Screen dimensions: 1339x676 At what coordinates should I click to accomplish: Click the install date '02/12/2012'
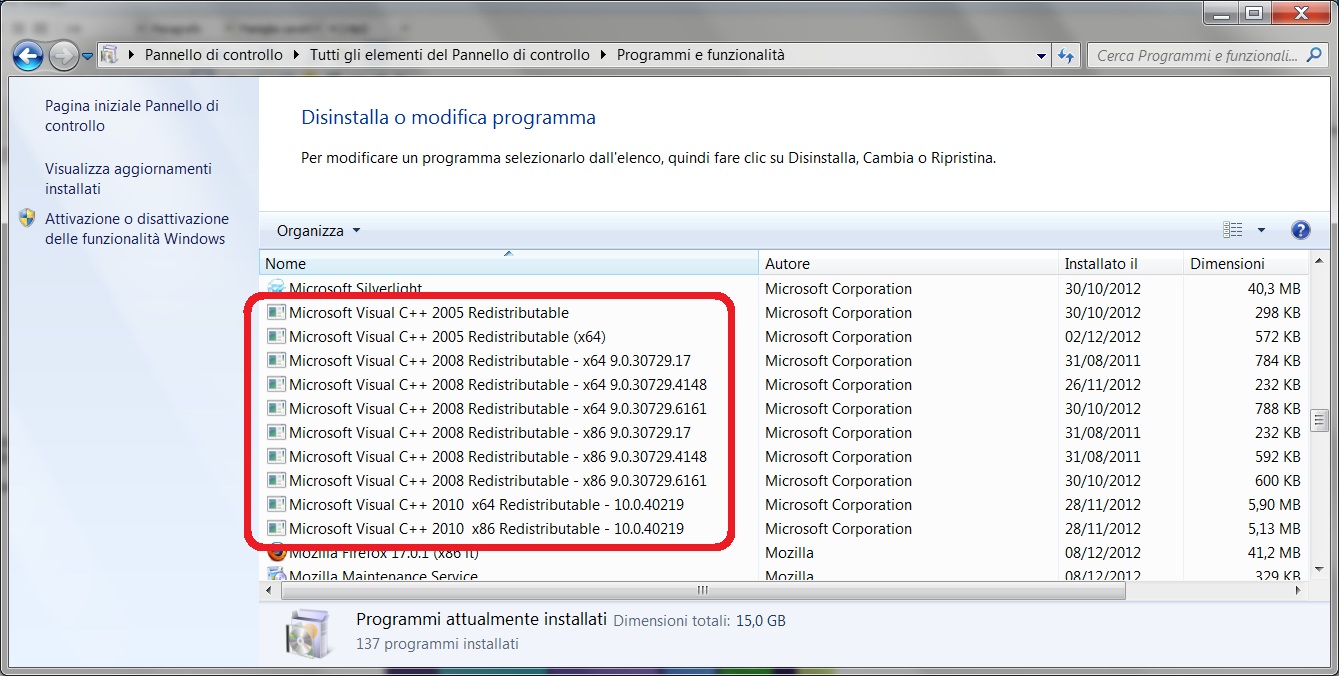click(1102, 337)
